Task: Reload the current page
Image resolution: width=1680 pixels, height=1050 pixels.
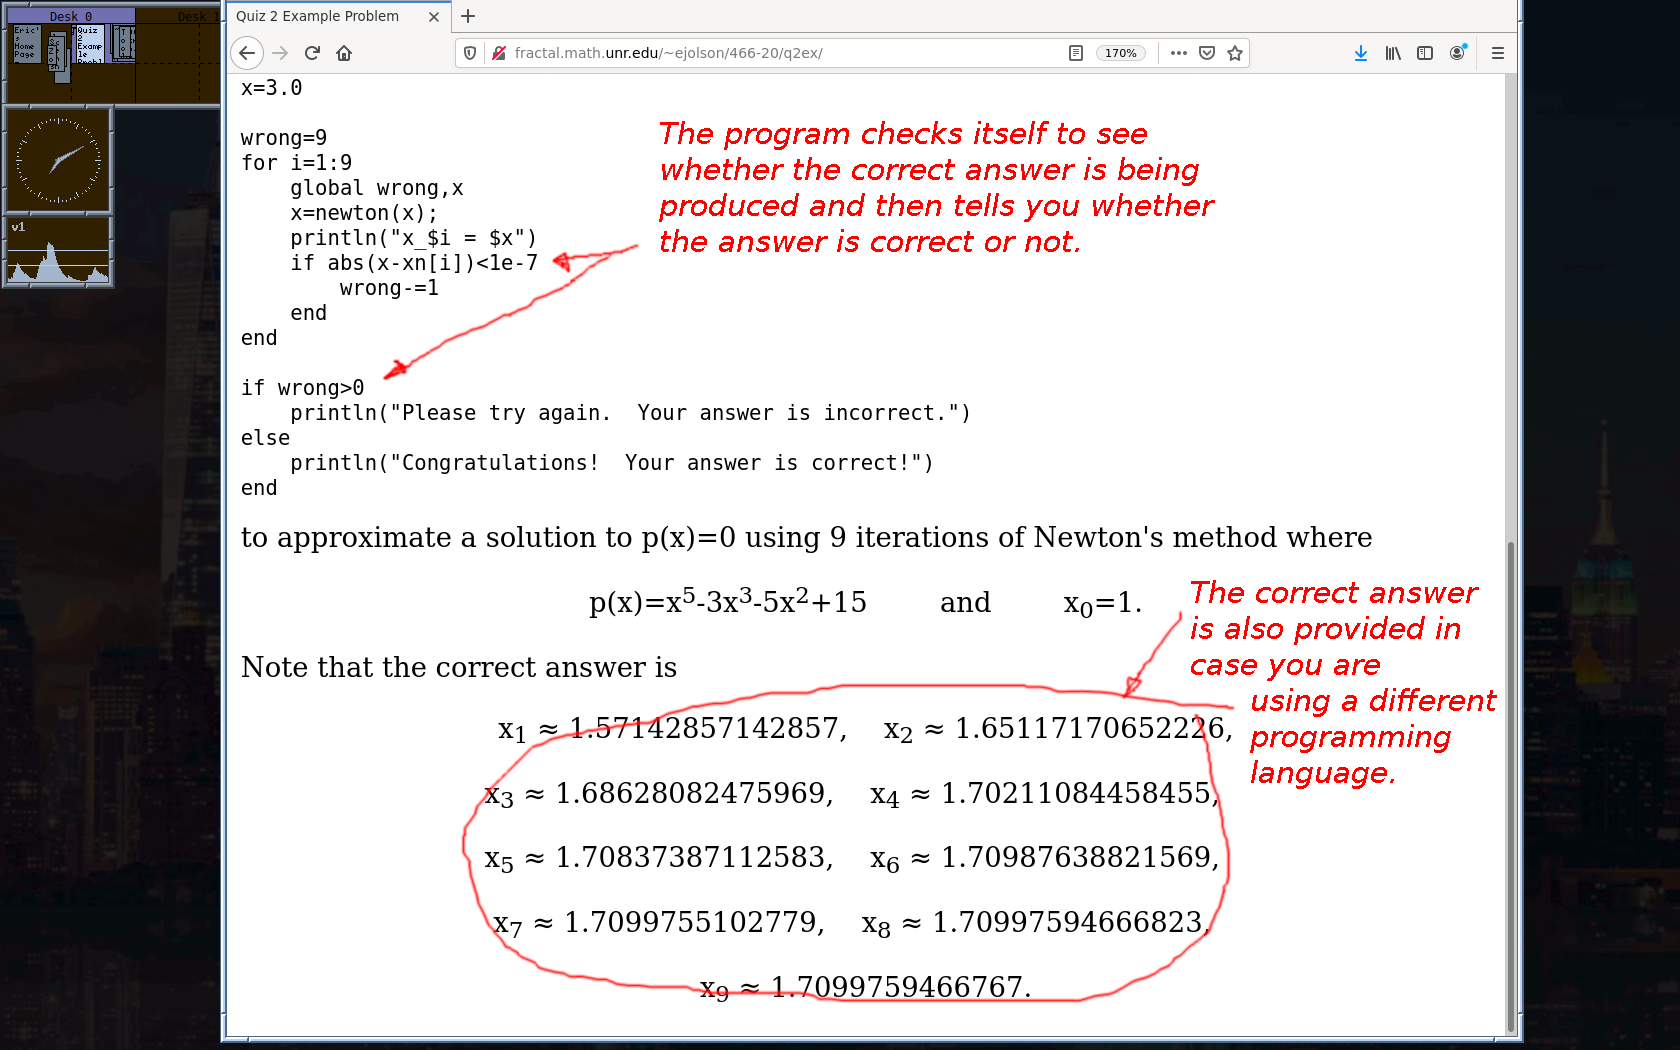Action: coord(312,53)
